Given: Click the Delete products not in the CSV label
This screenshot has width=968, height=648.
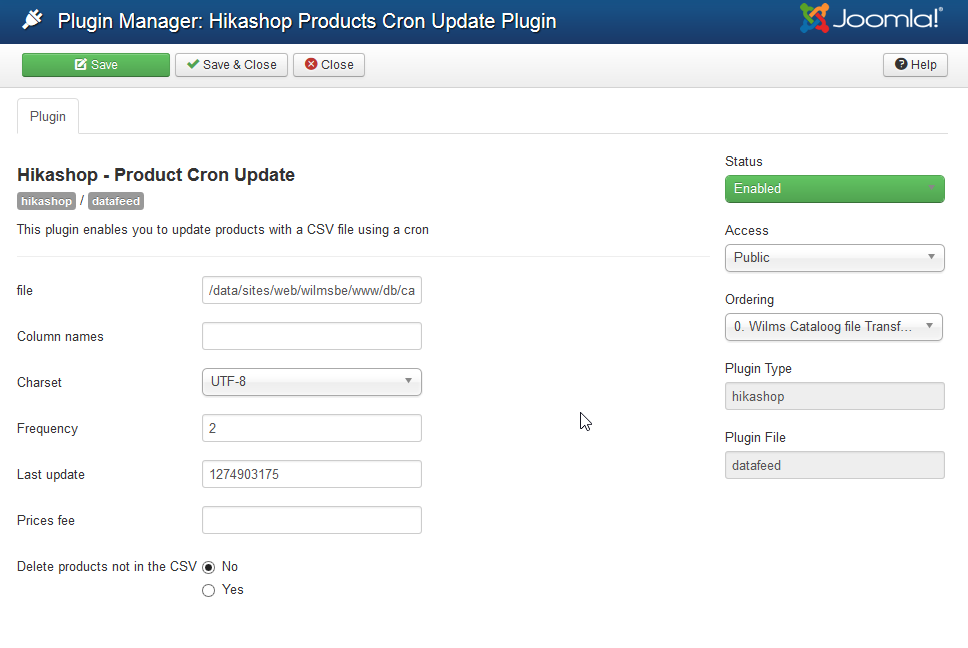Looking at the screenshot, I should click(107, 567).
